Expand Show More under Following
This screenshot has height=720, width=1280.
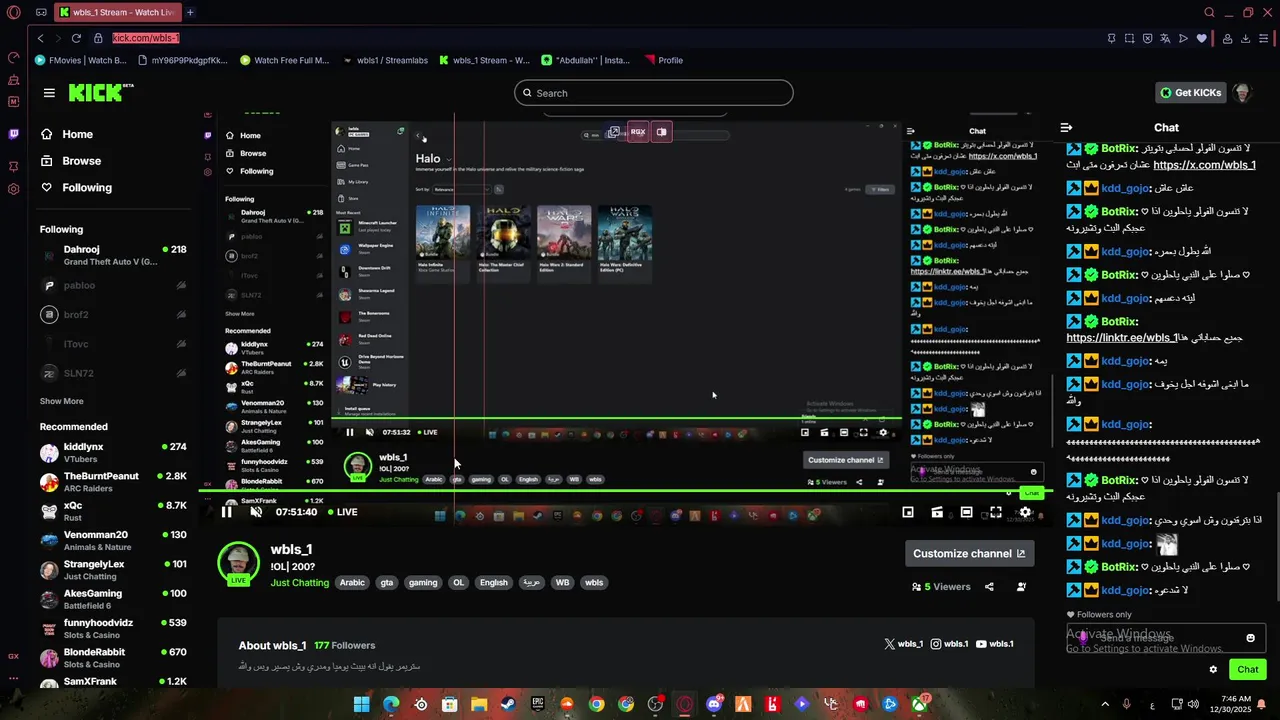pyautogui.click(x=62, y=401)
